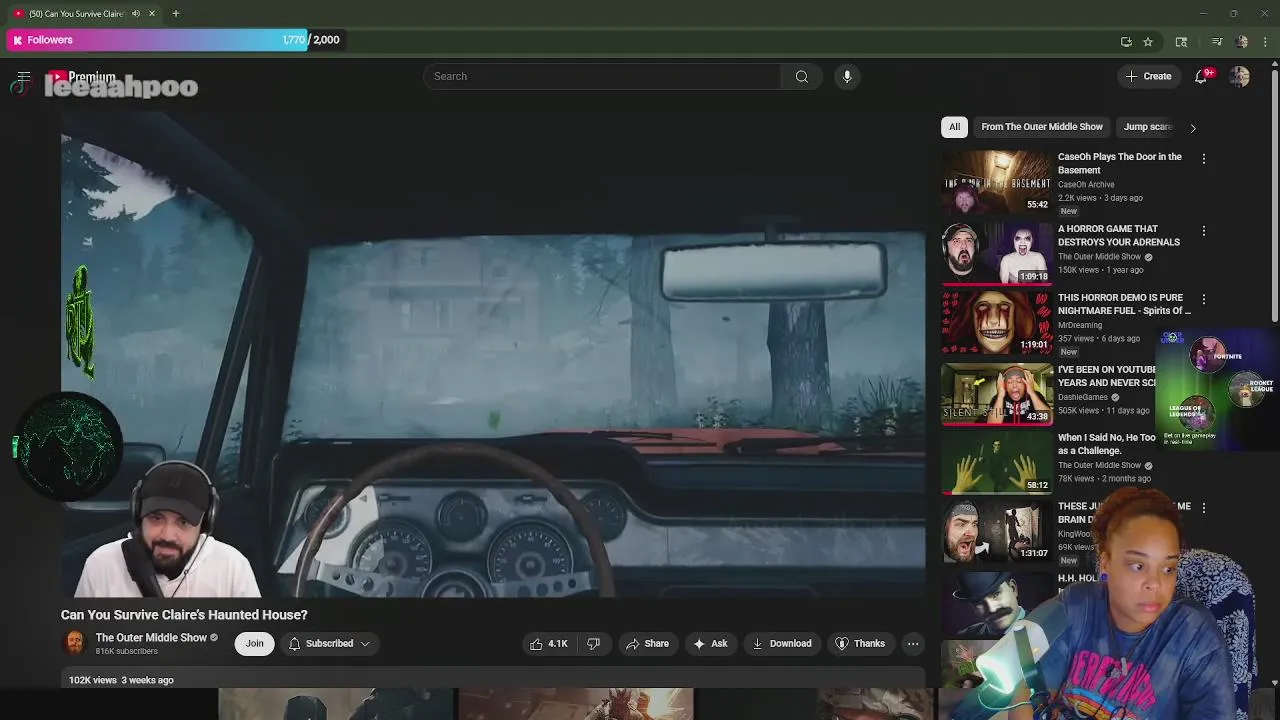Dislike the video with thumbs down

click(x=593, y=644)
